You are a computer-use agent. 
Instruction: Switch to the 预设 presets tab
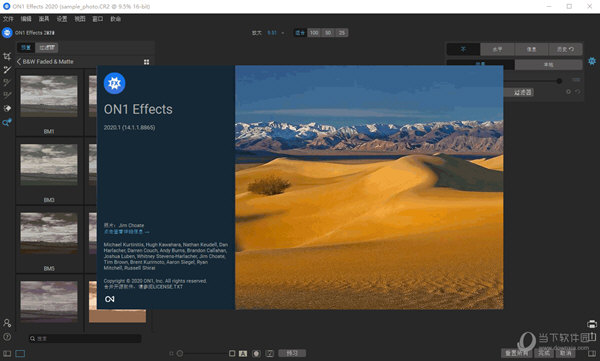tap(26, 47)
